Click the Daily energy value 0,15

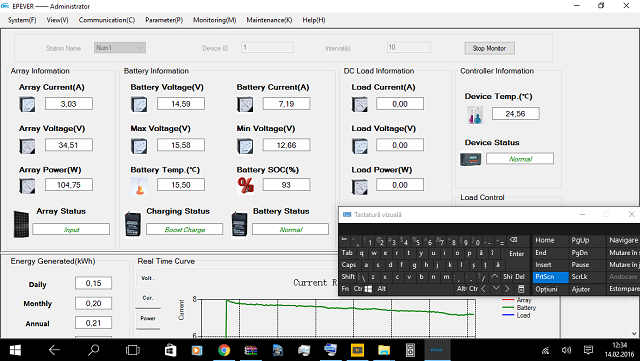point(93,283)
